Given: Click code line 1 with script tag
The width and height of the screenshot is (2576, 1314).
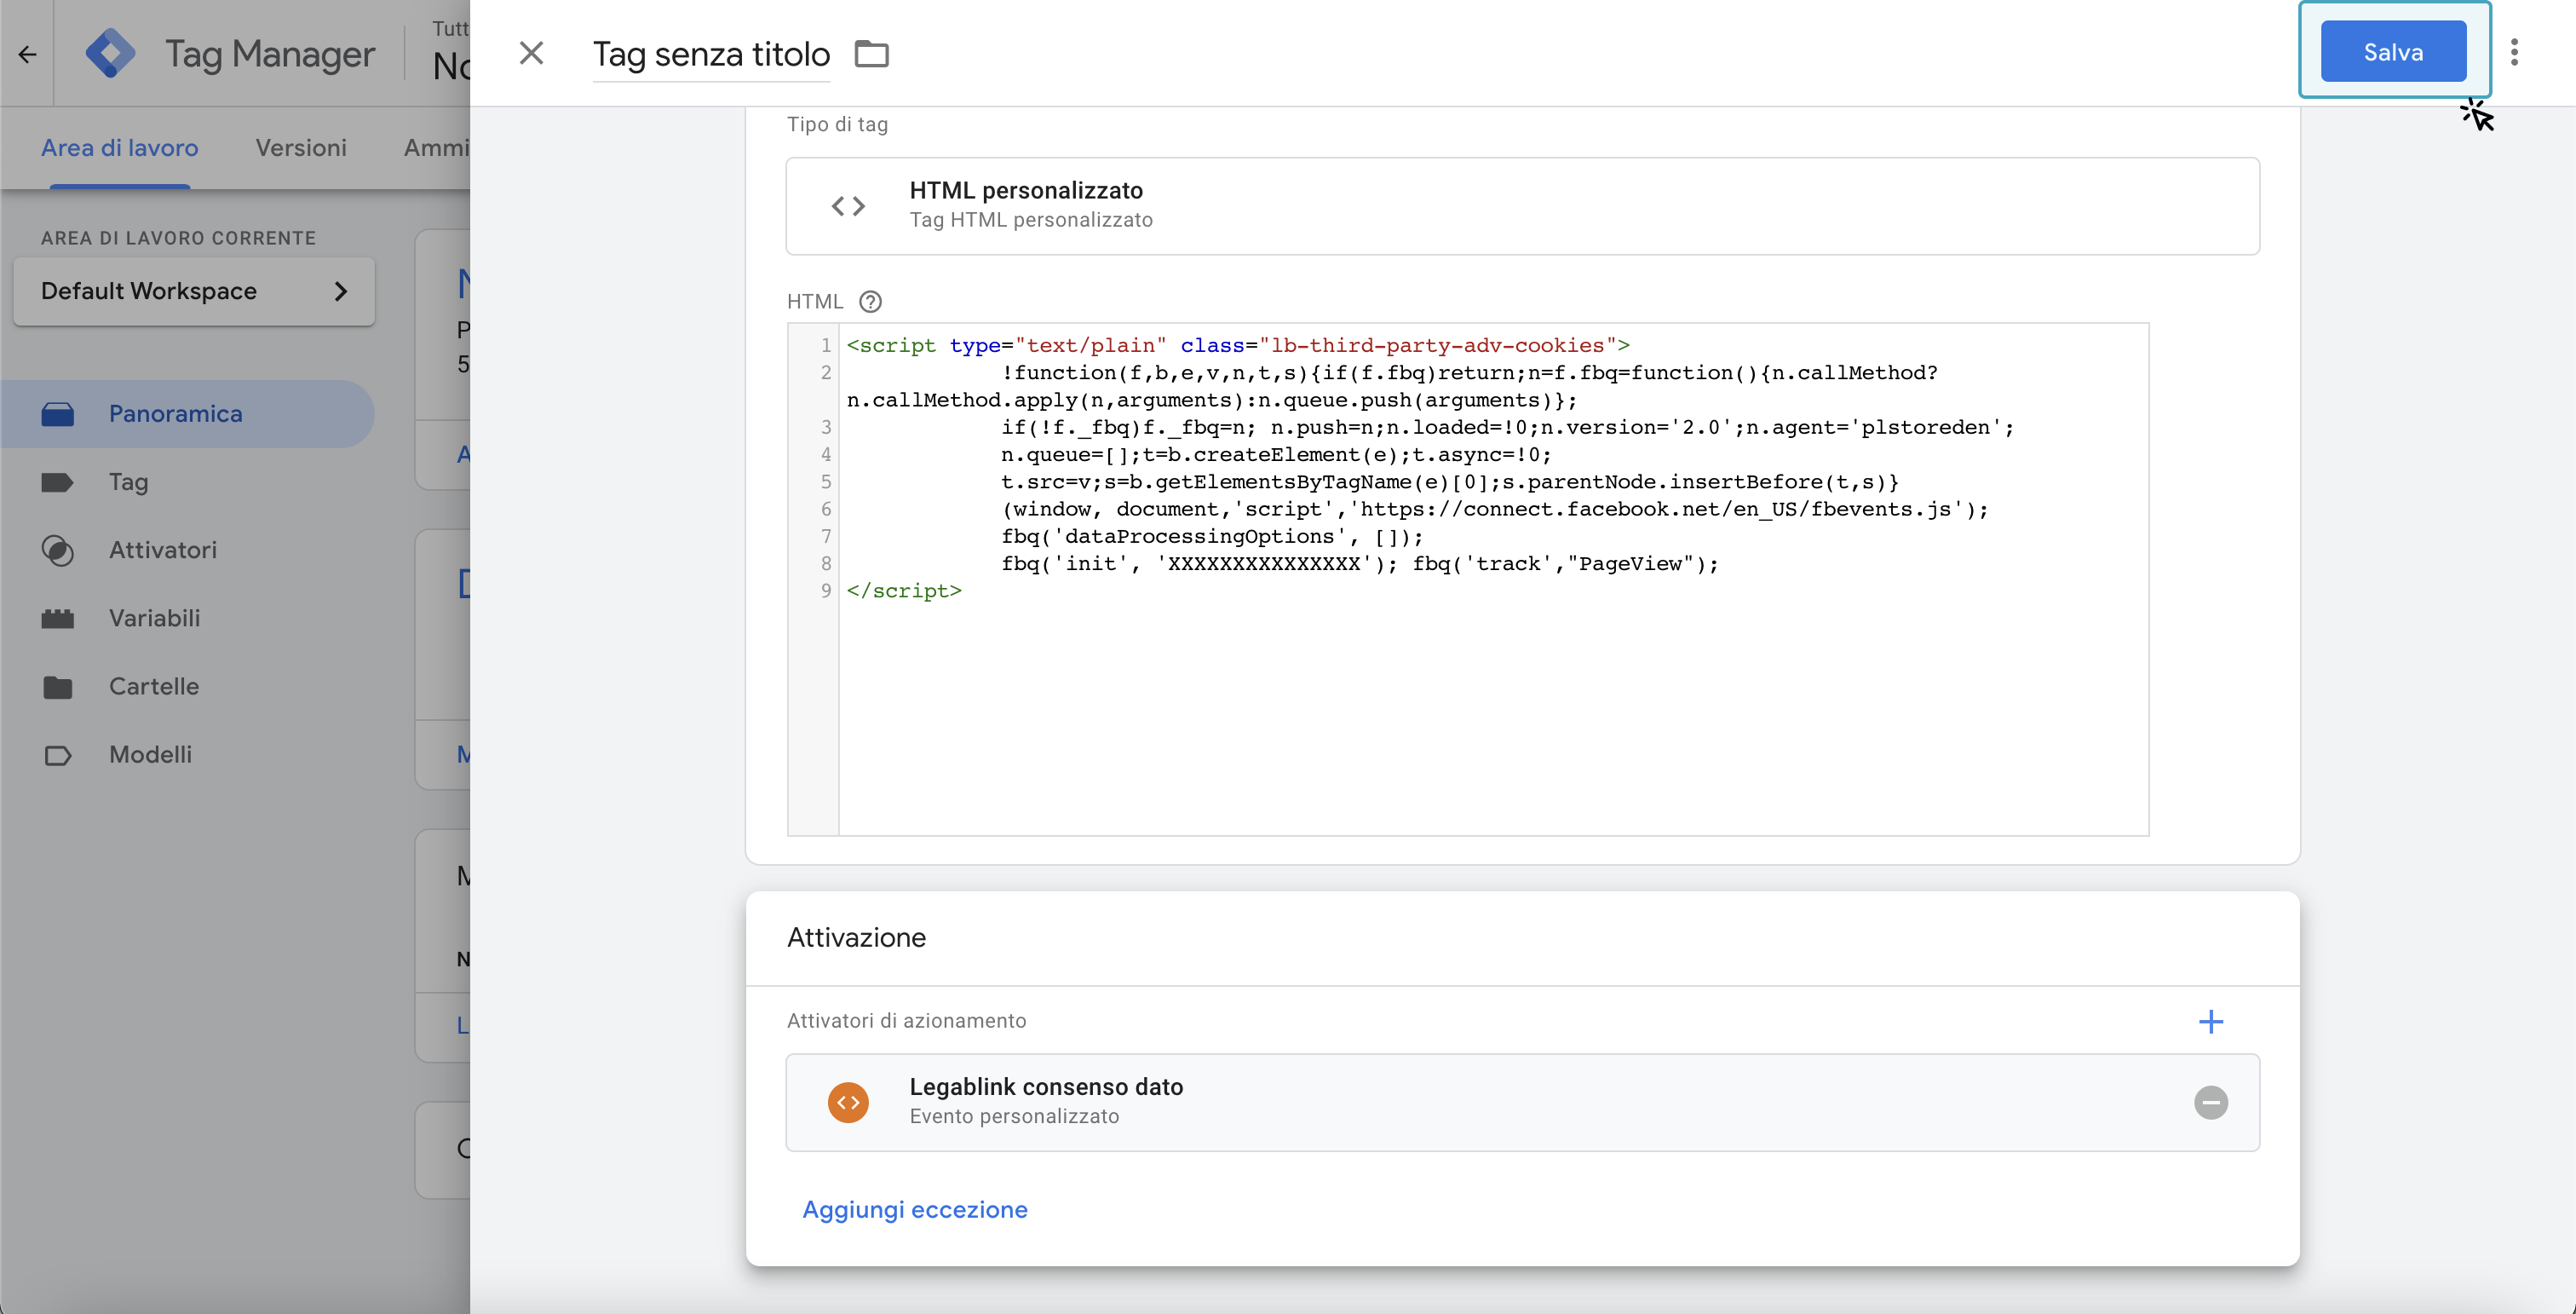Looking at the screenshot, I should coord(1238,345).
